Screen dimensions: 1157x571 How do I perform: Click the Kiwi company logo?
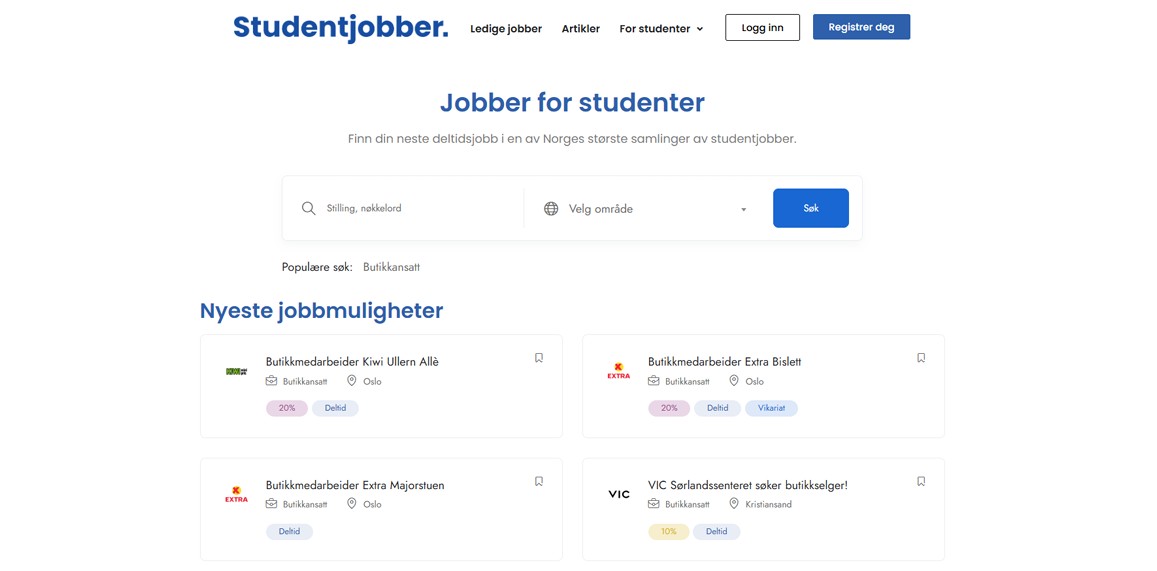point(236,371)
